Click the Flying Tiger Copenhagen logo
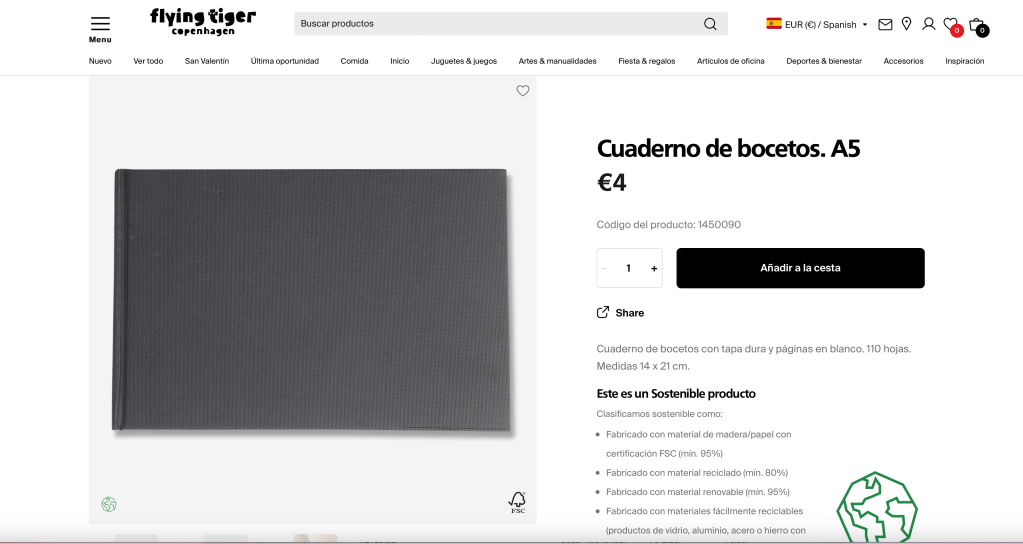Image resolution: width=1023 pixels, height=544 pixels. (203, 22)
